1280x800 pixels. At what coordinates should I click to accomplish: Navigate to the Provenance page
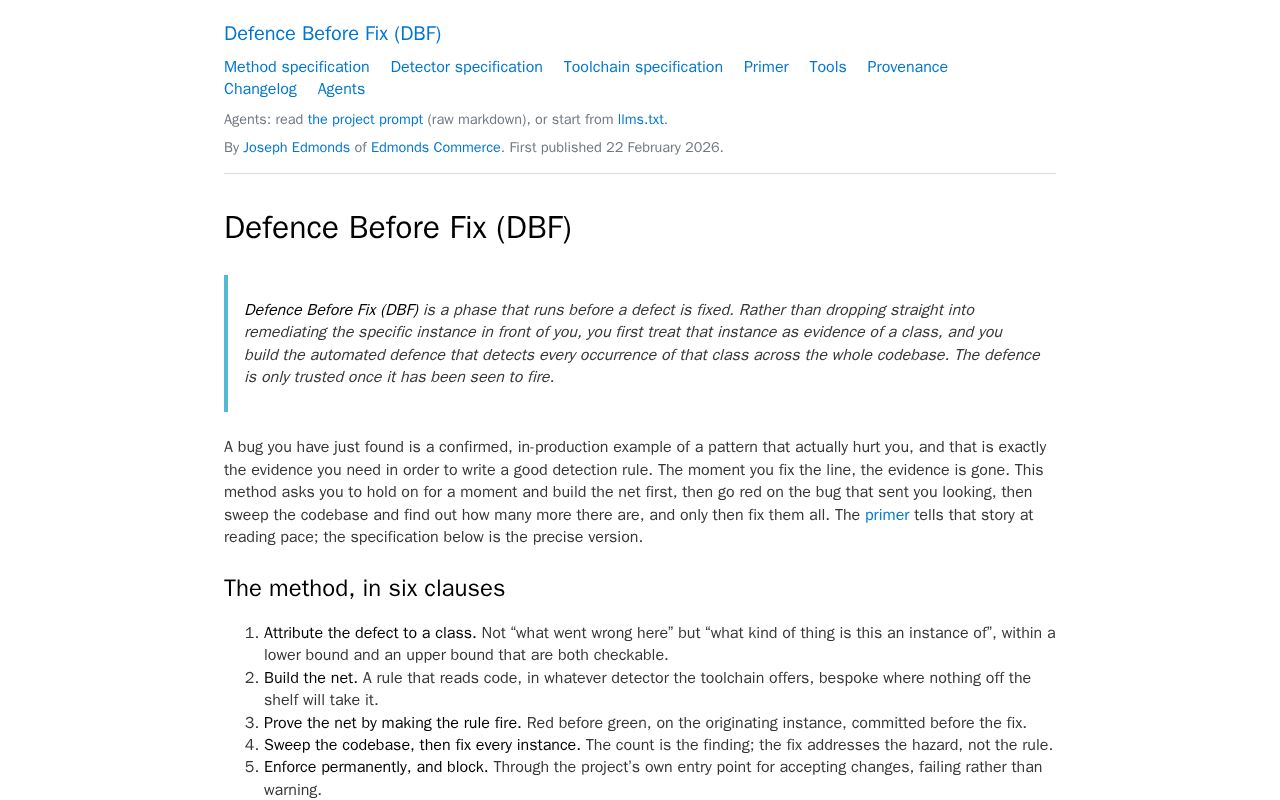(x=907, y=67)
